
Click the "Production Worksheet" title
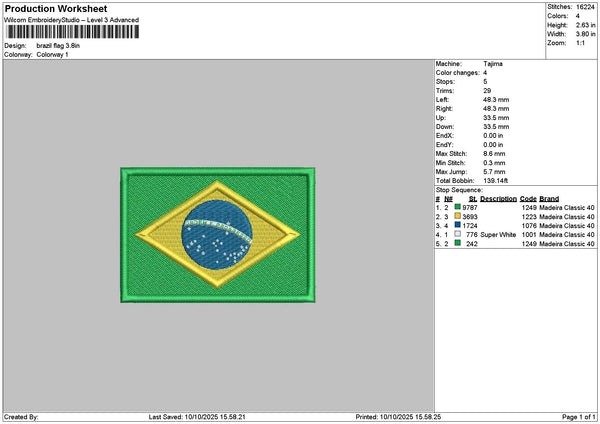click(56, 8)
